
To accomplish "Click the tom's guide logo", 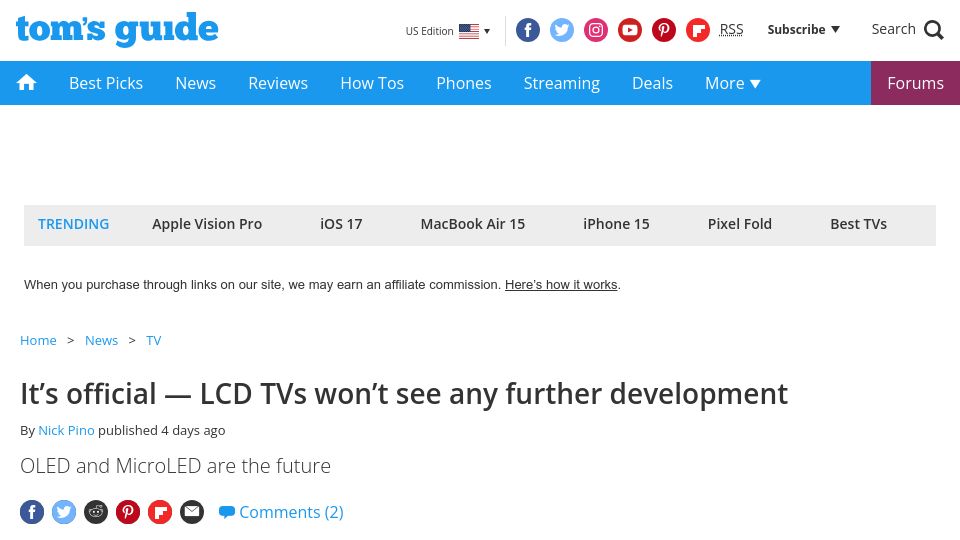I will [117, 29].
